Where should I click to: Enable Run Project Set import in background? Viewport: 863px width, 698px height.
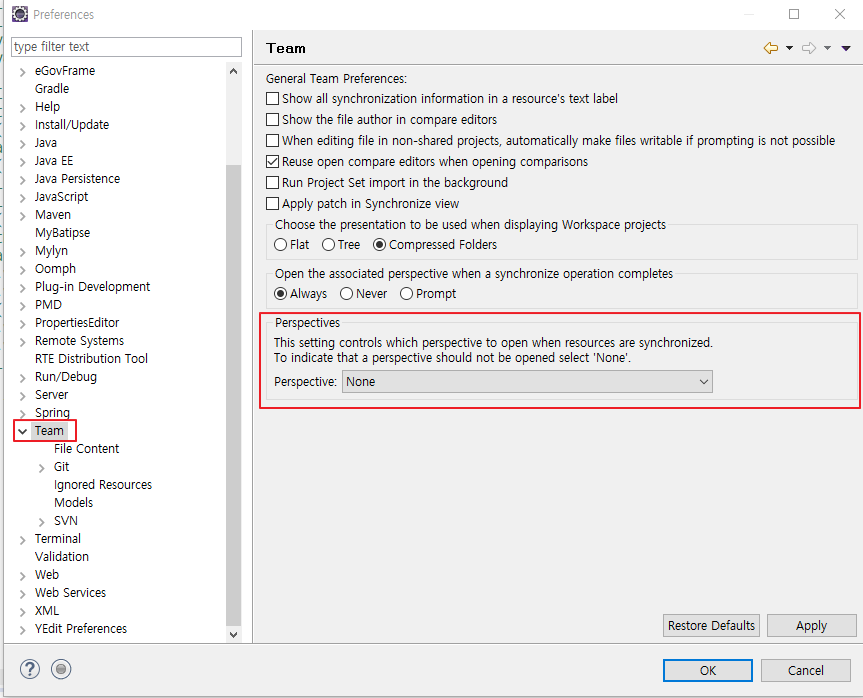(x=272, y=182)
